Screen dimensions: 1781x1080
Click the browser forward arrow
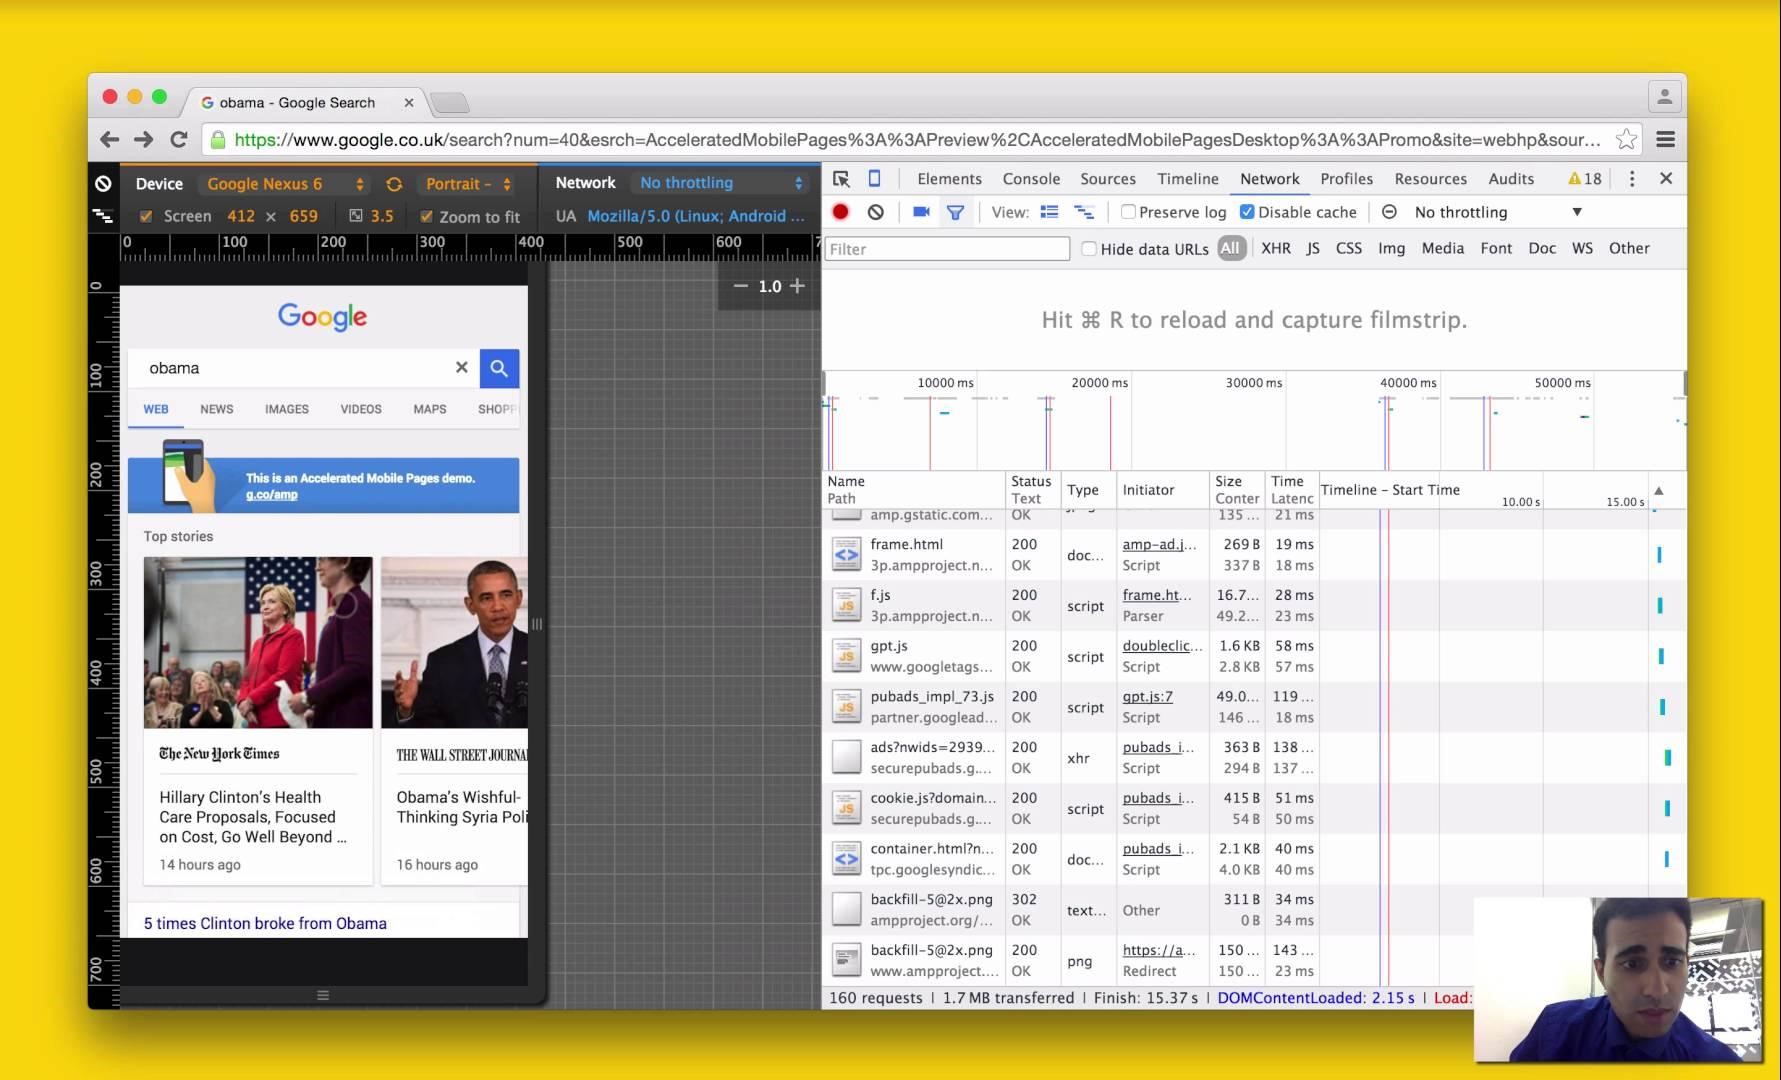(144, 140)
